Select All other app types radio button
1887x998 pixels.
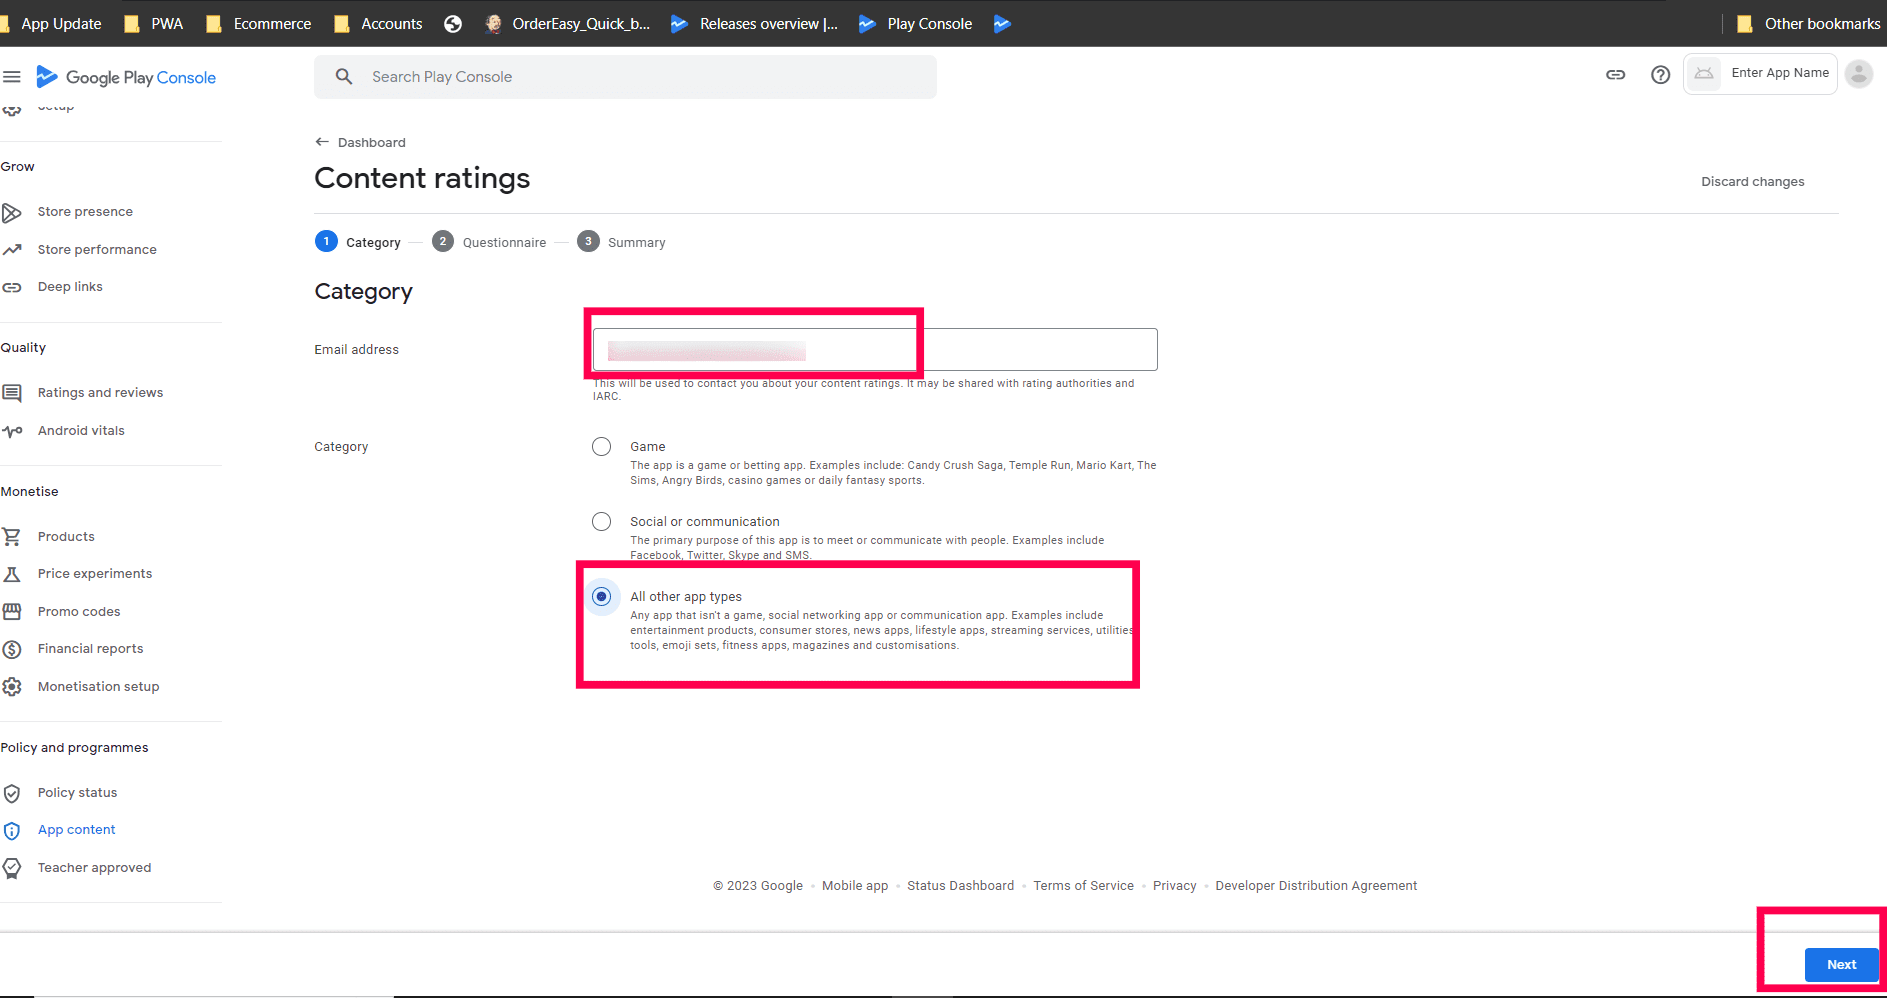click(x=601, y=597)
